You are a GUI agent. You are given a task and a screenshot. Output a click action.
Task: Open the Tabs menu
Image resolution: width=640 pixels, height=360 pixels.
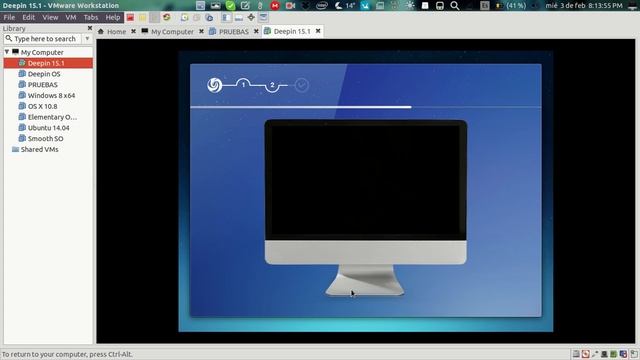91,18
